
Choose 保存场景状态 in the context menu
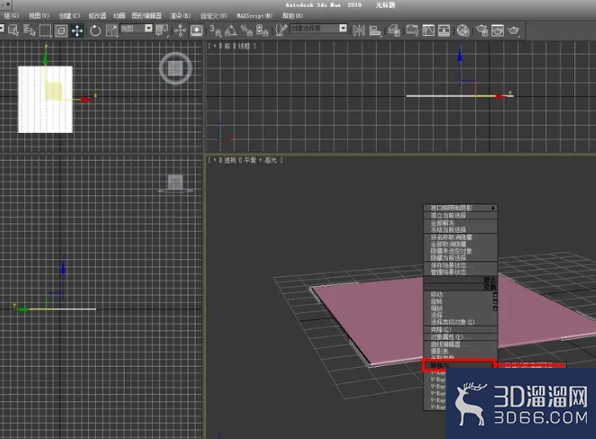tap(460, 265)
